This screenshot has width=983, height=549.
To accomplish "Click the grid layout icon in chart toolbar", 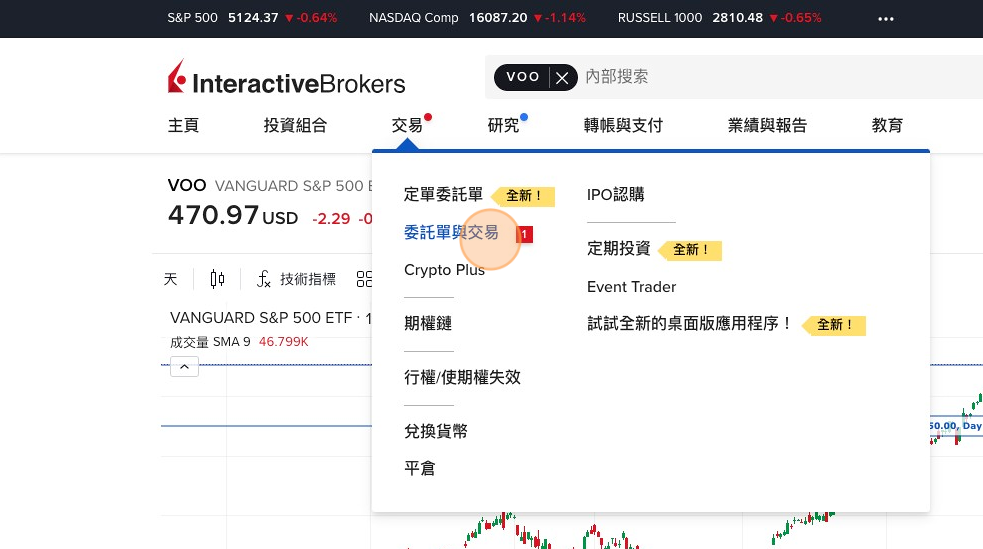I will [x=363, y=279].
